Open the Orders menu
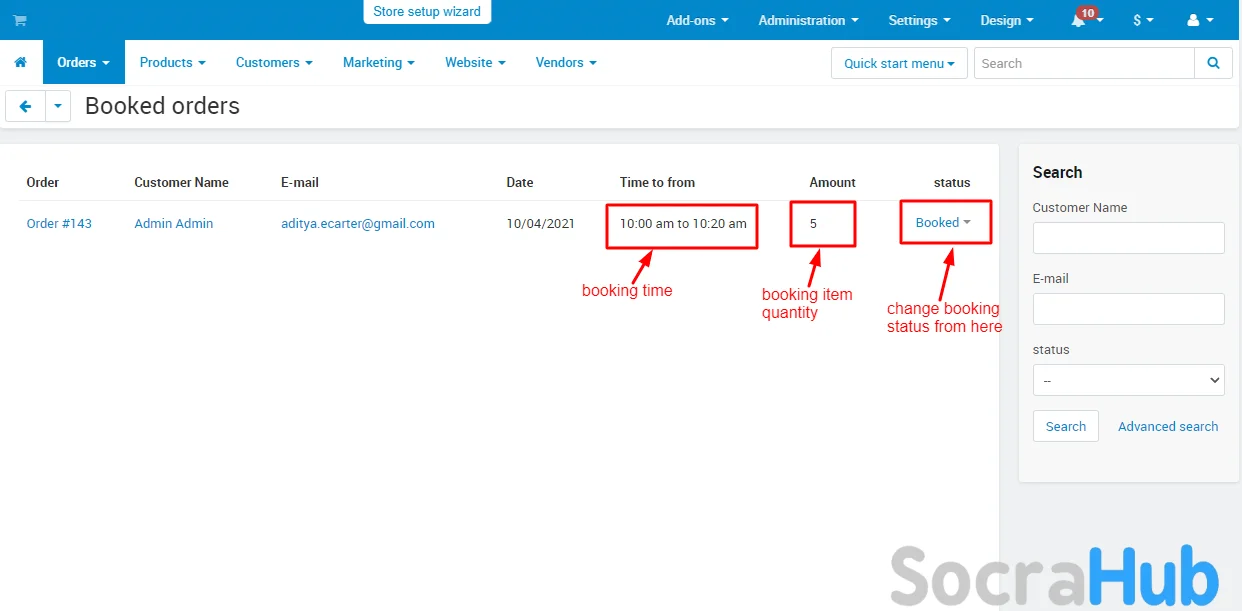Screen dimensions: 1242x611 click(83, 62)
